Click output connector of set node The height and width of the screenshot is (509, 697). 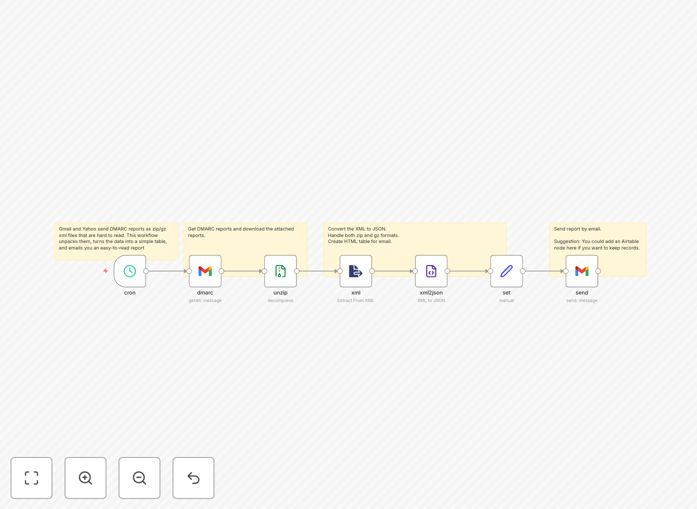coord(523,271)
